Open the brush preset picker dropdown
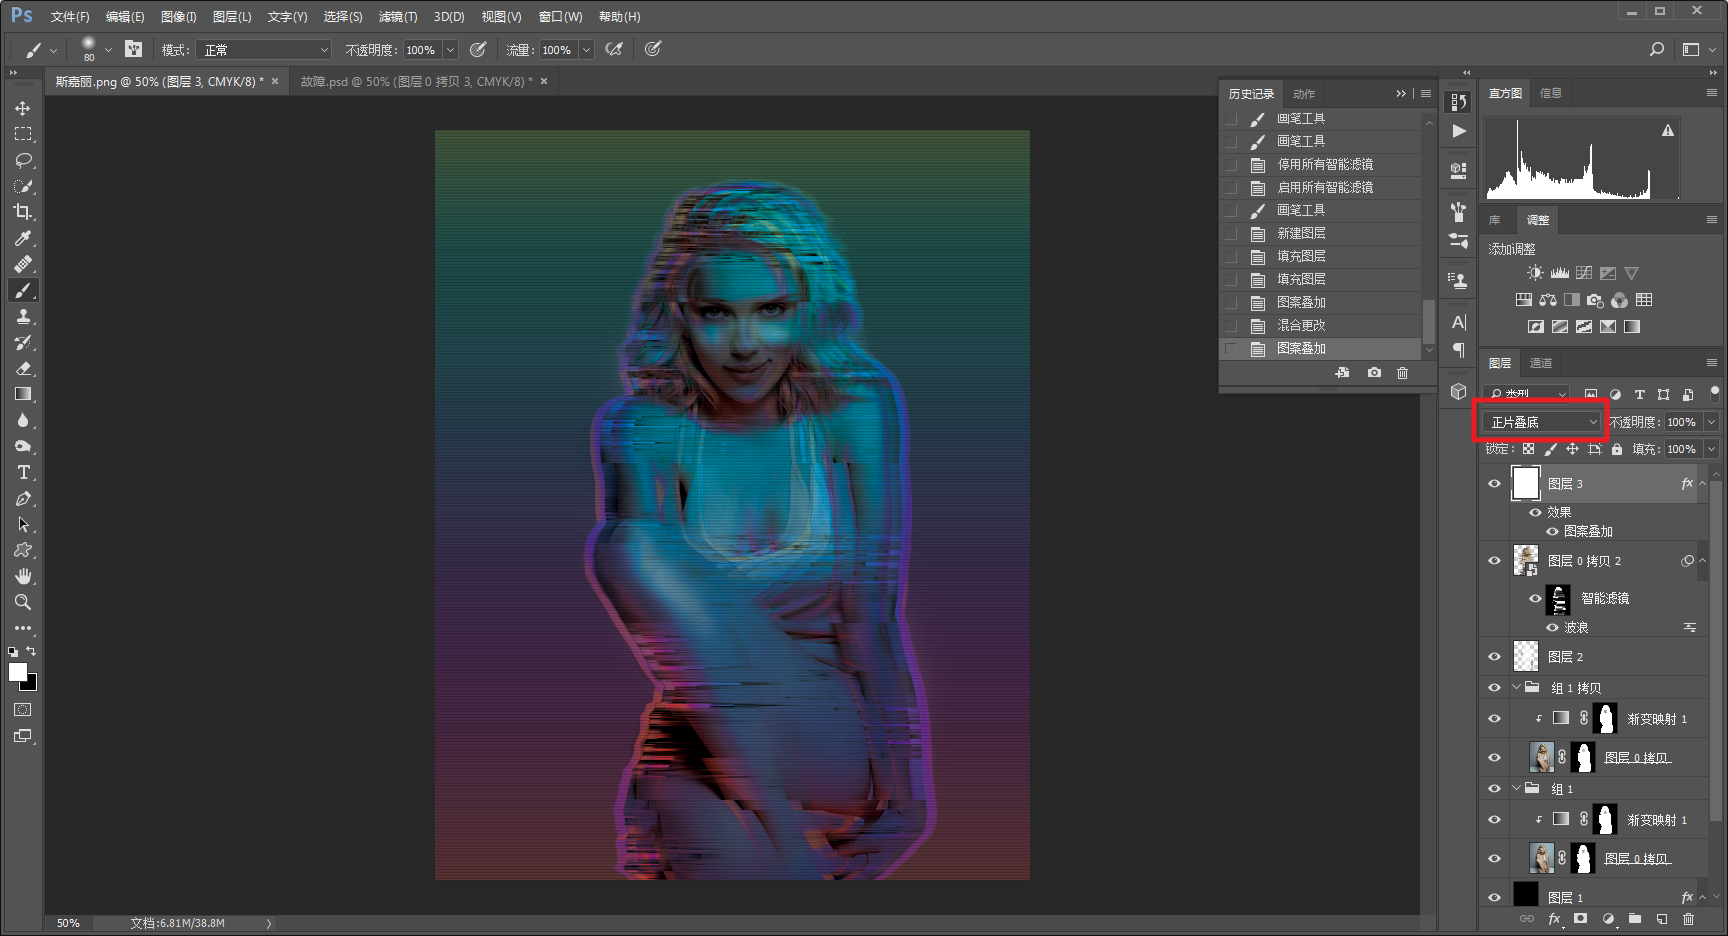 pos(108,49)
